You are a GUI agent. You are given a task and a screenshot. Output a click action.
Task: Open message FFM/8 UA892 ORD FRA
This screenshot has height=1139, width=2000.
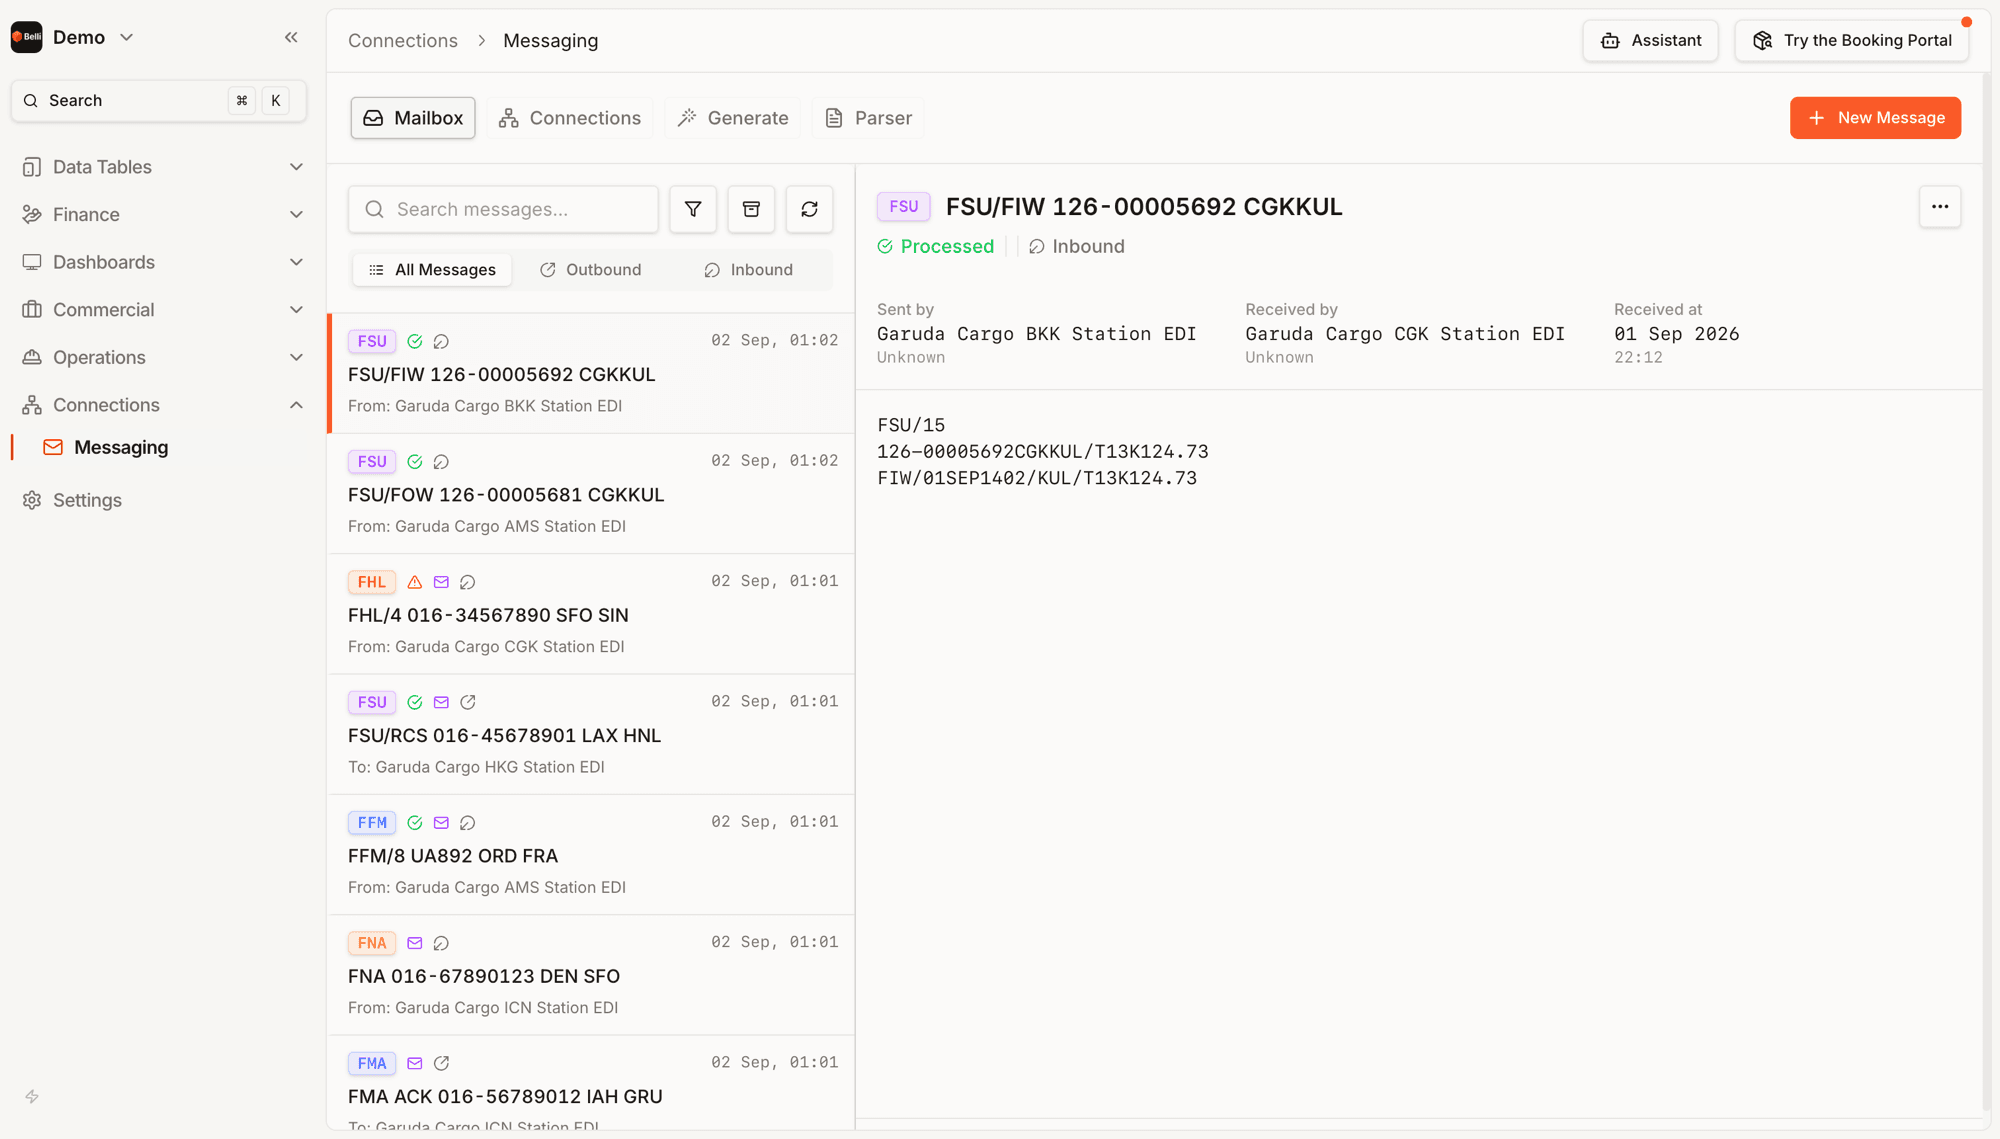pos(591,855)
